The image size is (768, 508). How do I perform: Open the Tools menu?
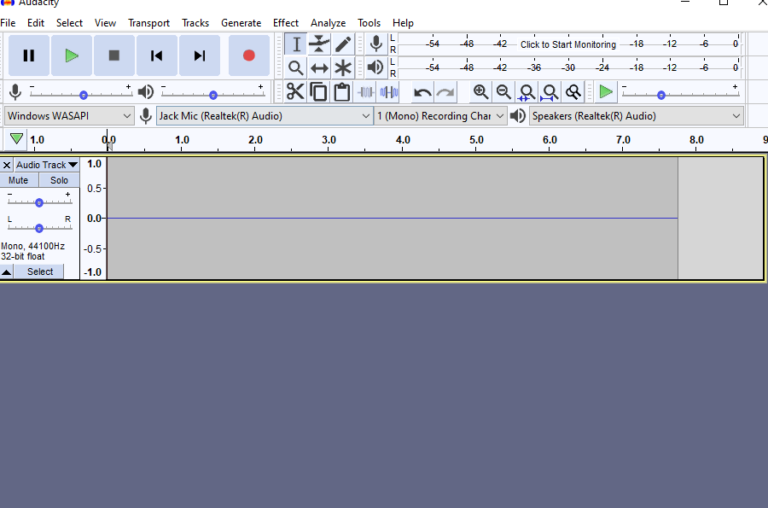pos(368,23)
